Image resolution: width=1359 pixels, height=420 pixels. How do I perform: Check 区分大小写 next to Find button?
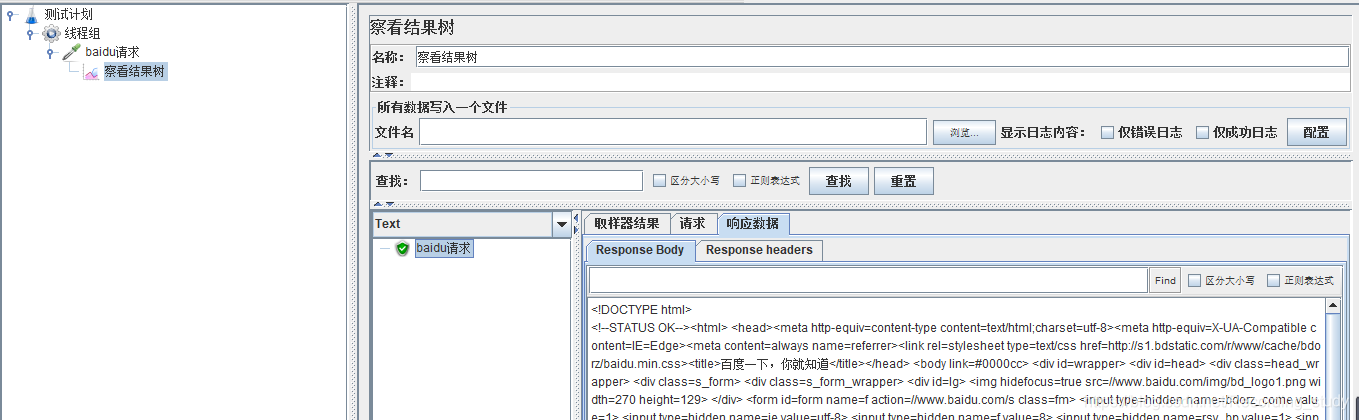tap(1194, 281)
